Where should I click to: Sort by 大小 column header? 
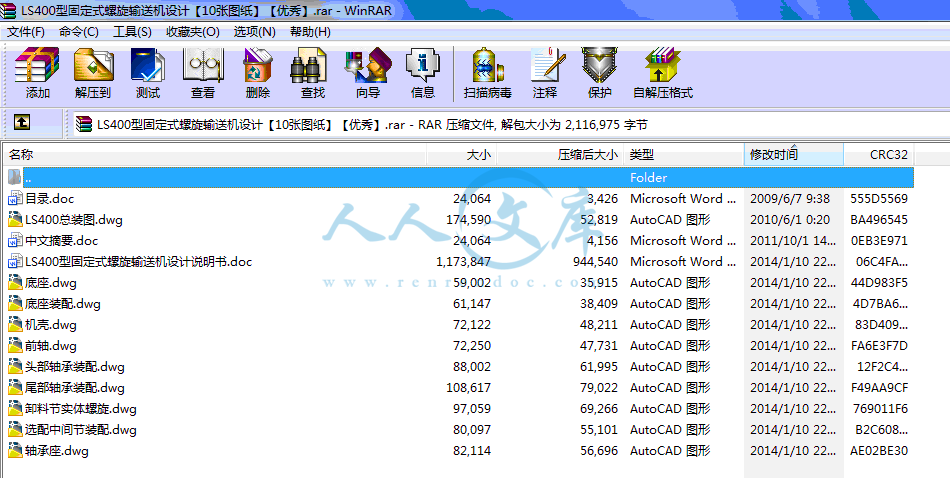[x=462, y=154]
